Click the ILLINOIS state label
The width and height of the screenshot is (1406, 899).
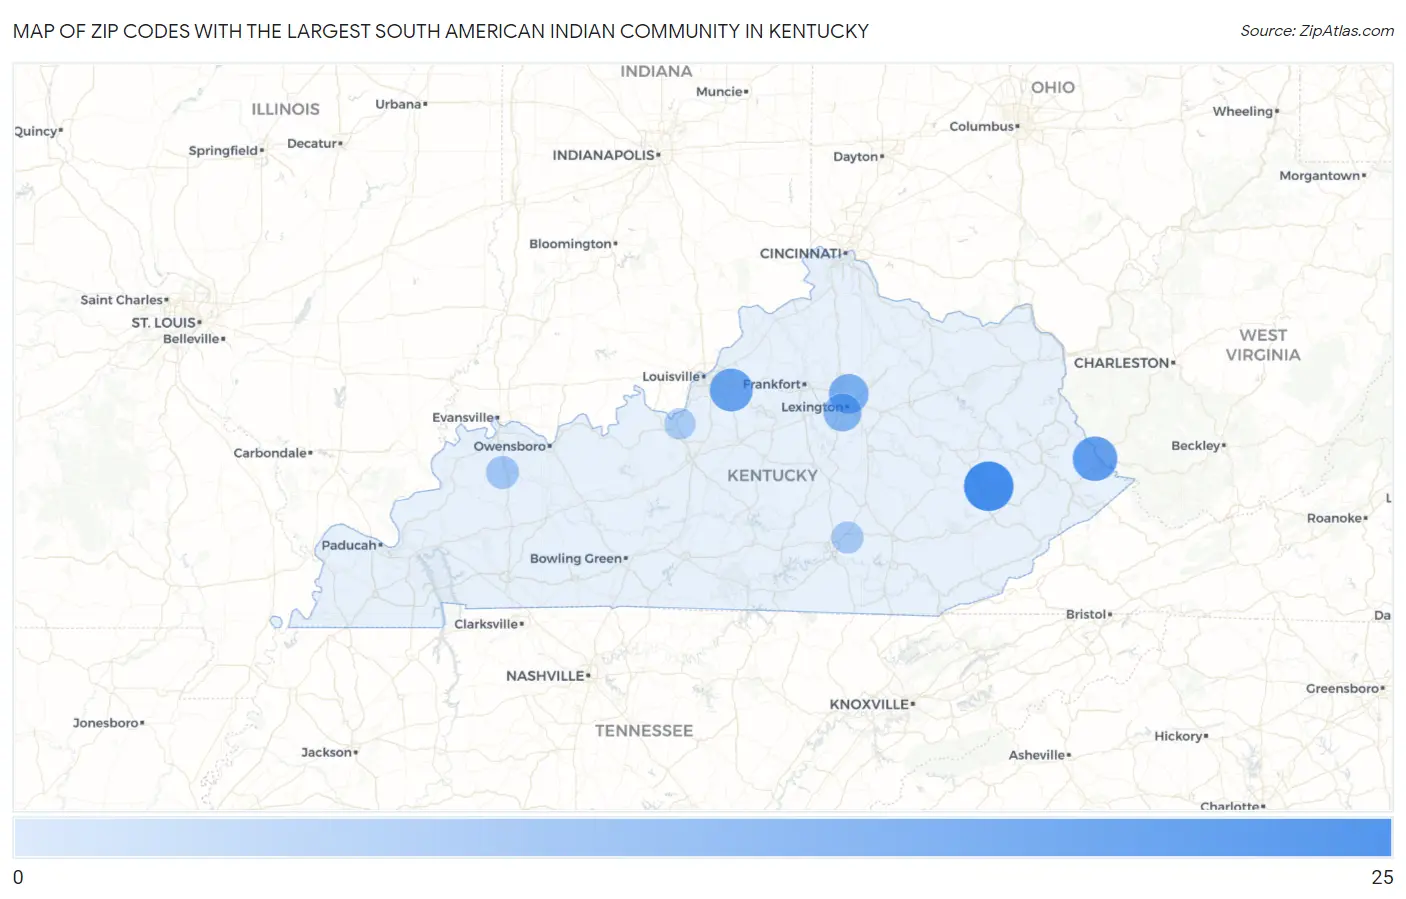(x=285, y=109)
